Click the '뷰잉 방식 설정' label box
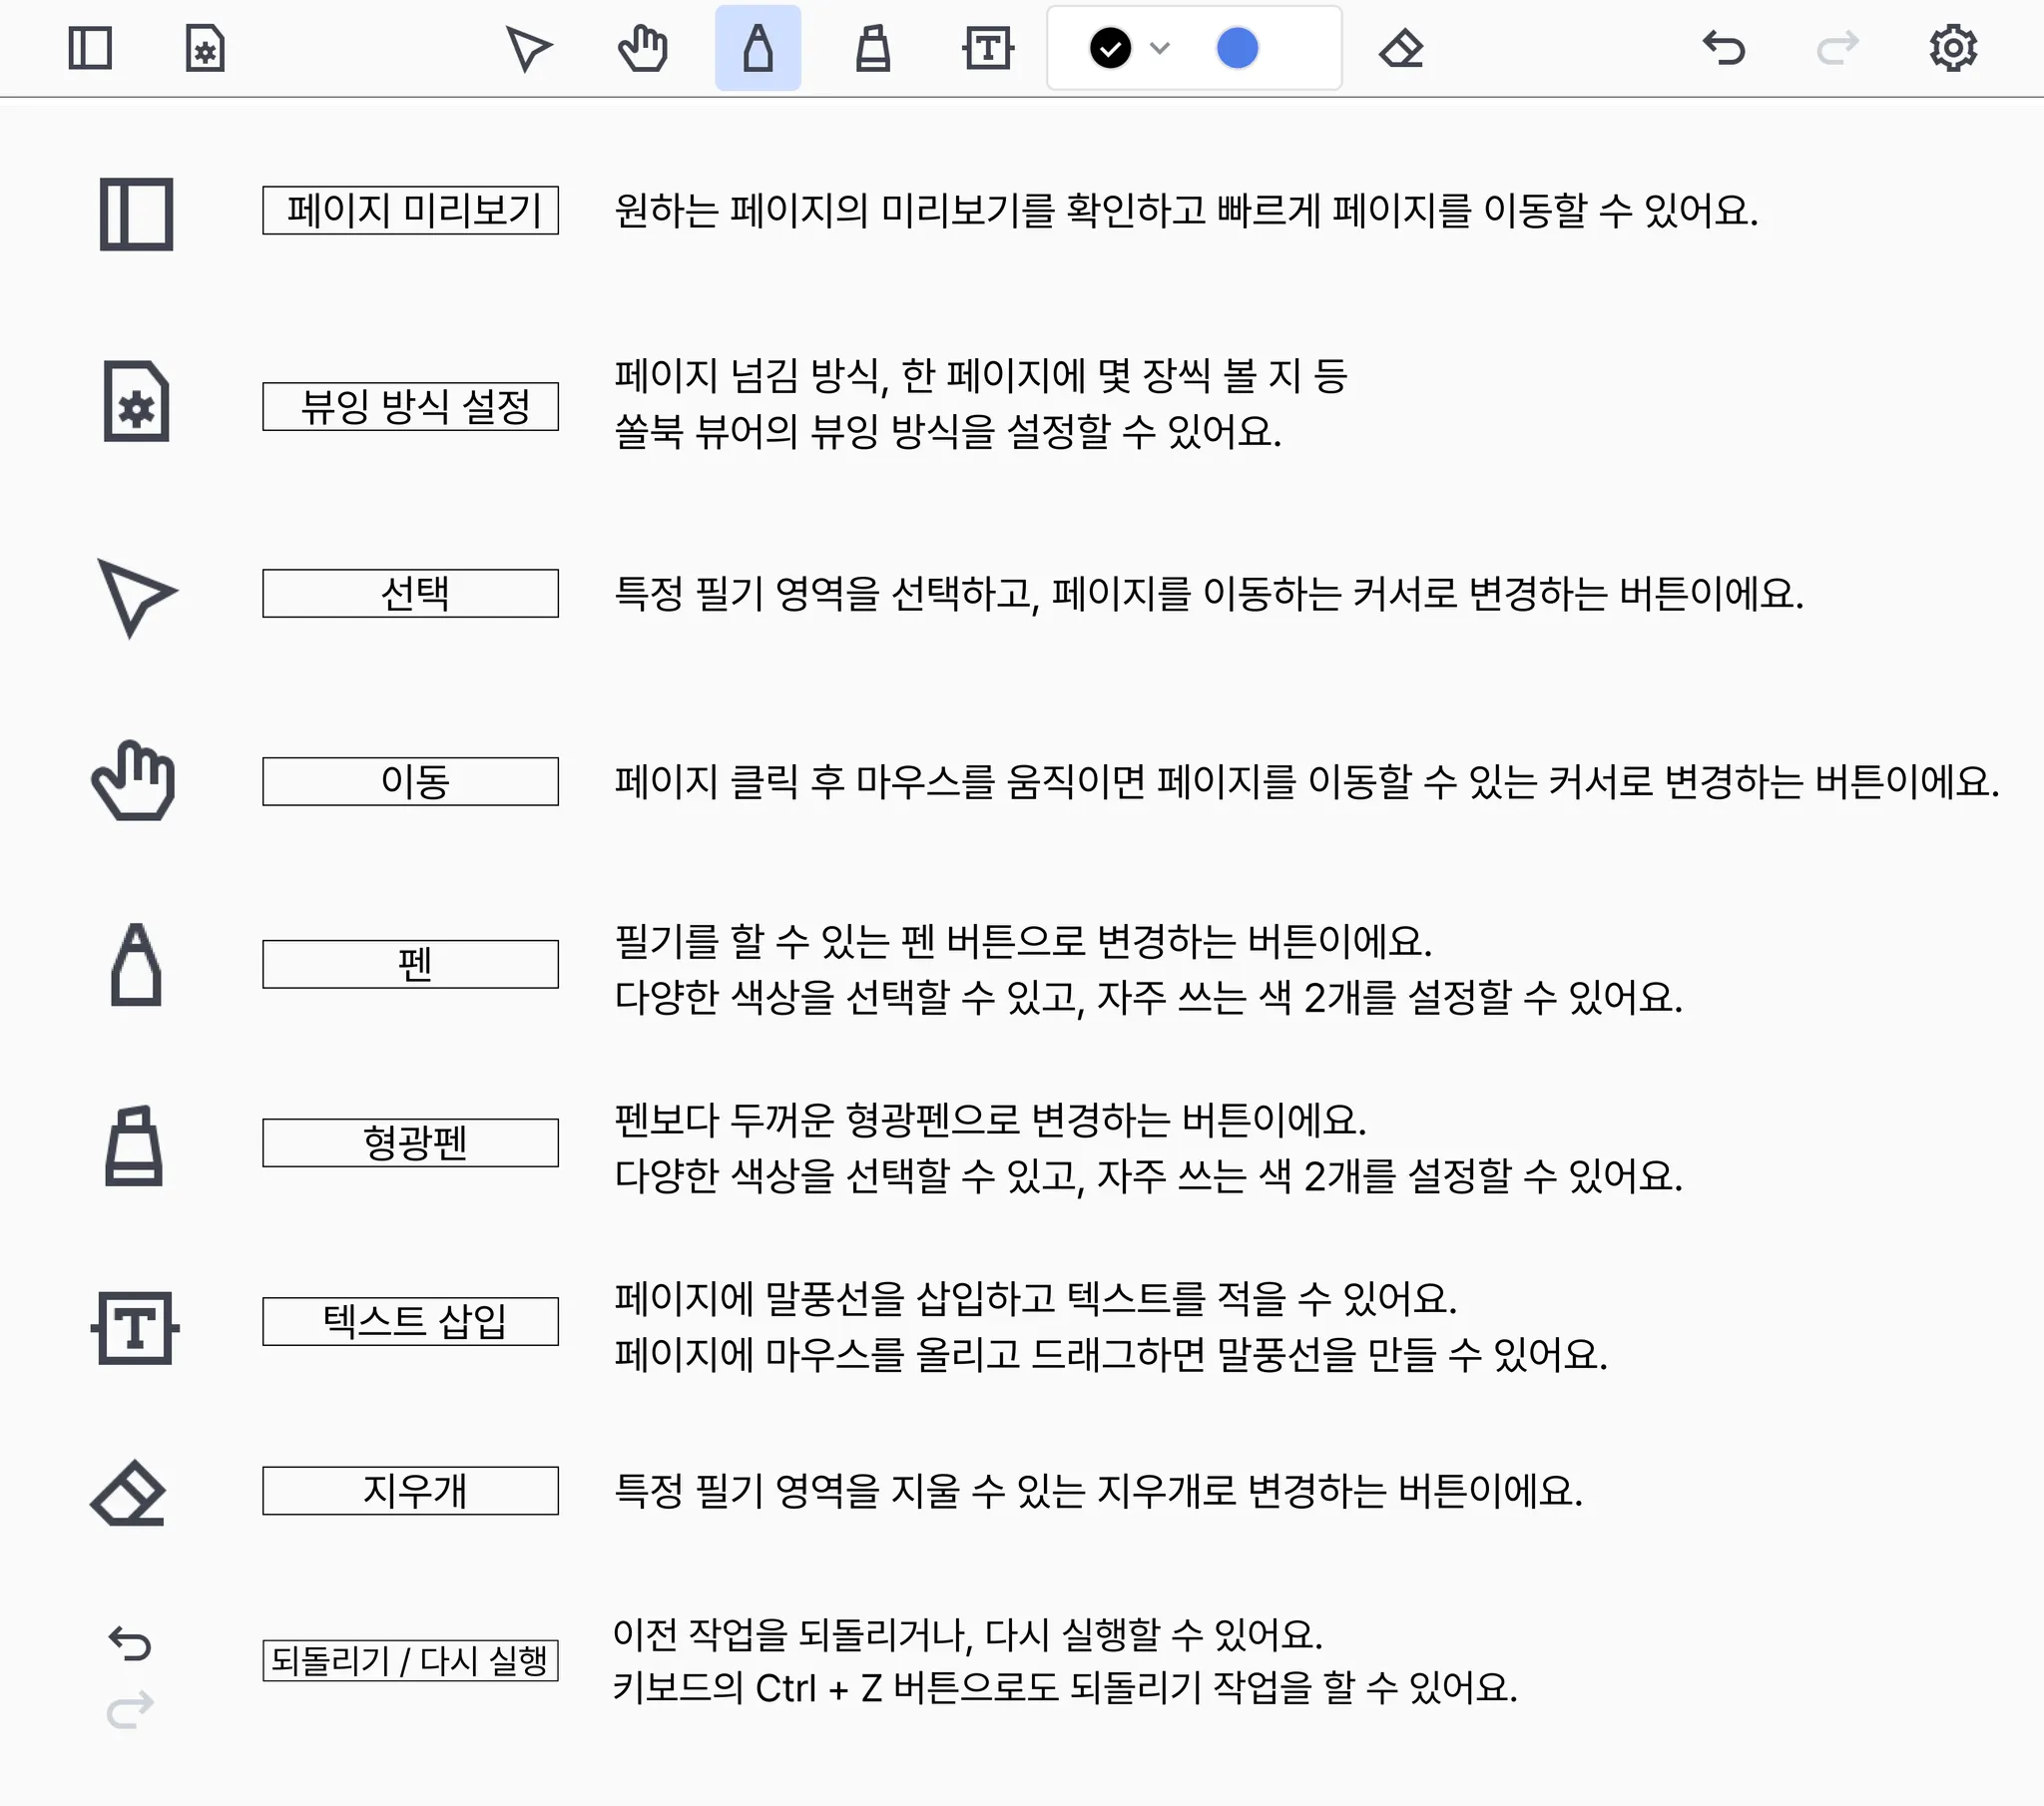The width and height of the screenshot is (2044, 1806). 410,406
